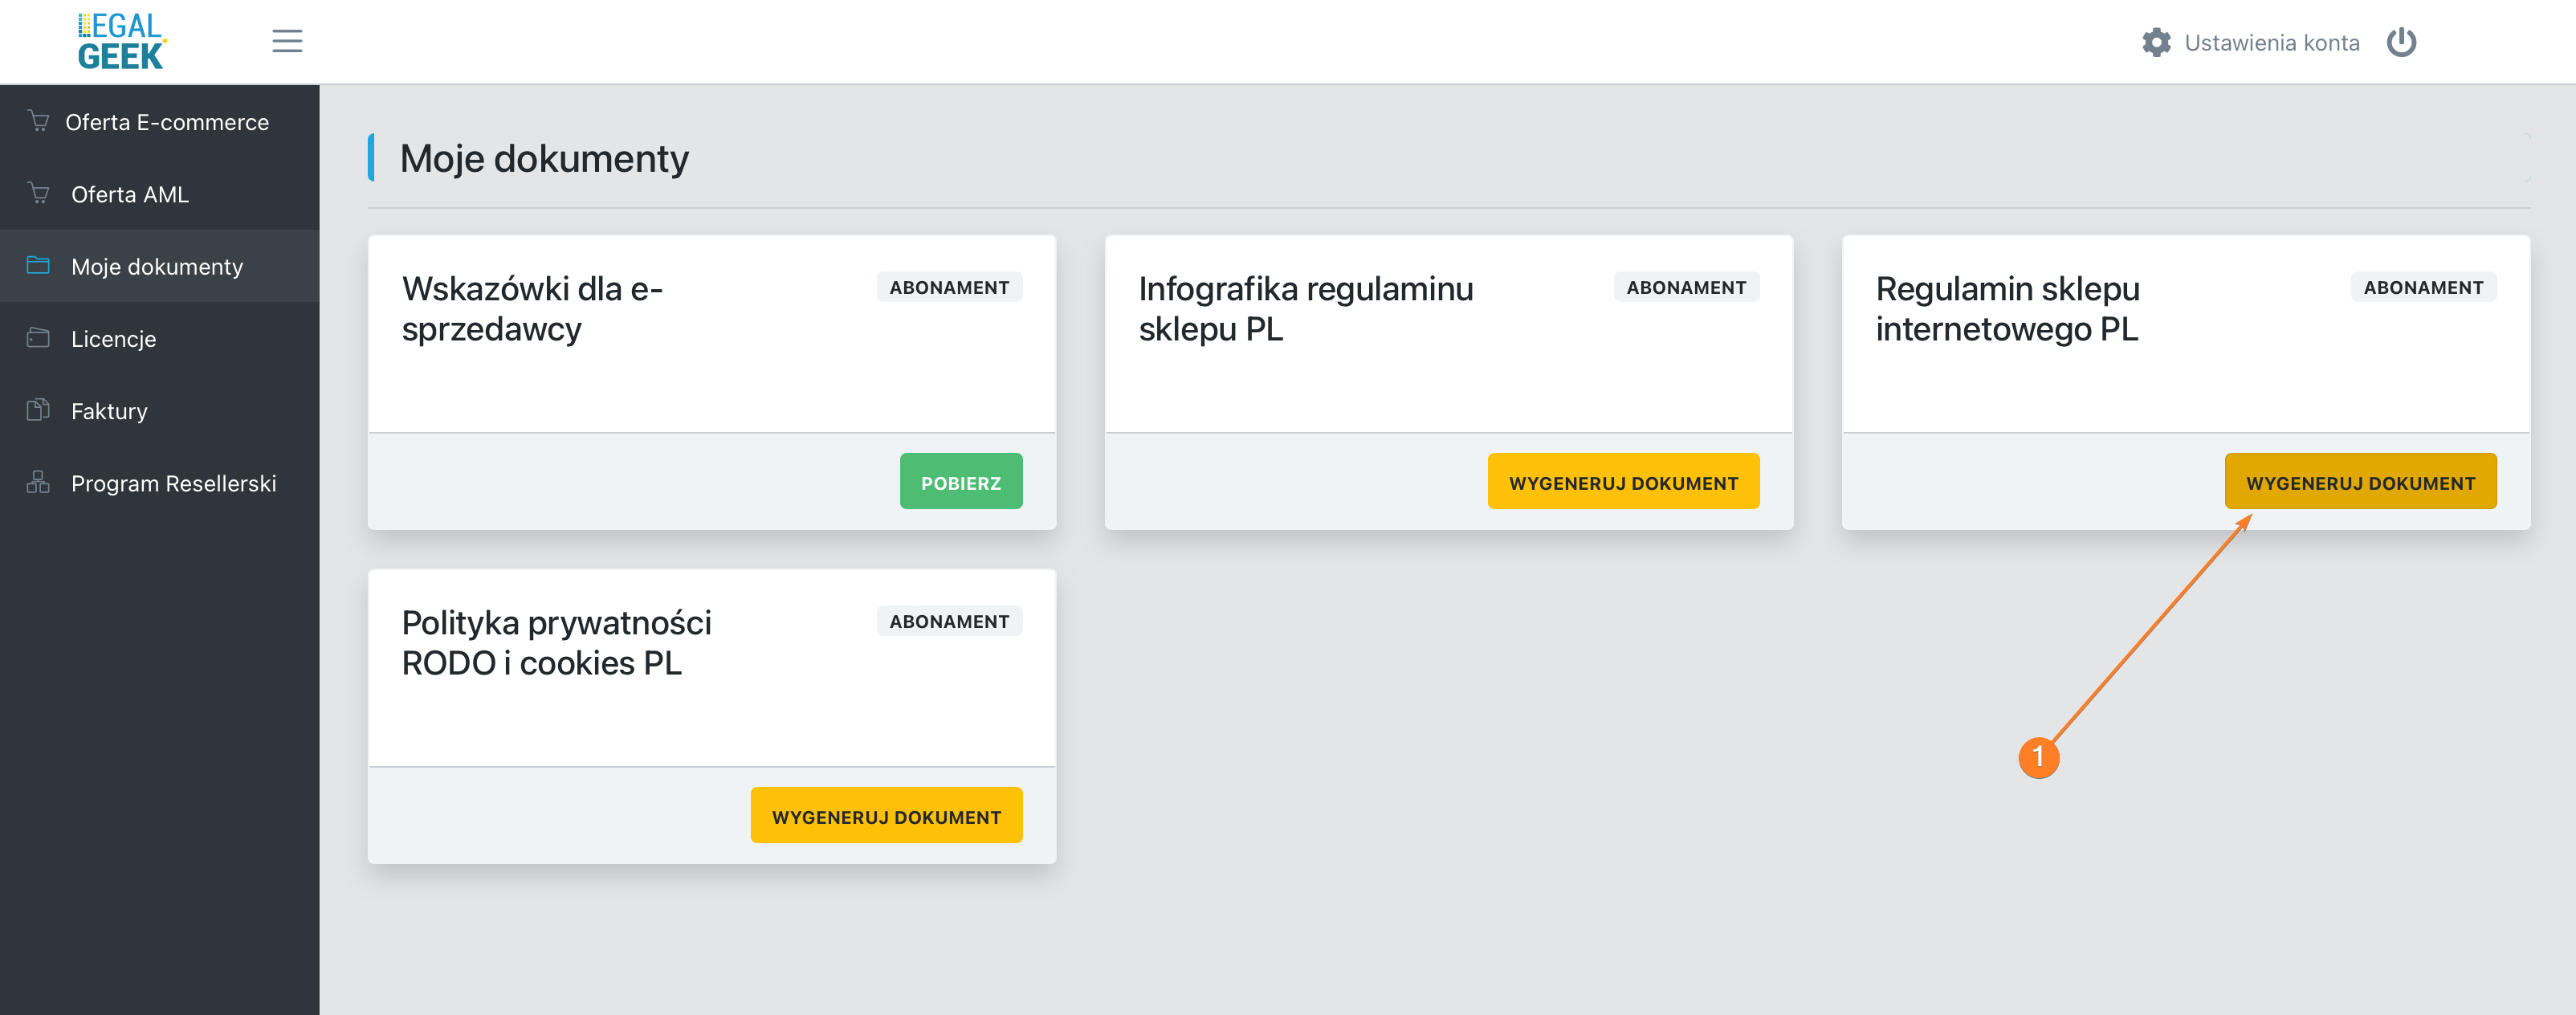Viewport: 2576px width, 1015px height.
Task: Click the Oferta E-commerce cart icon
Action: pos(39,122)
